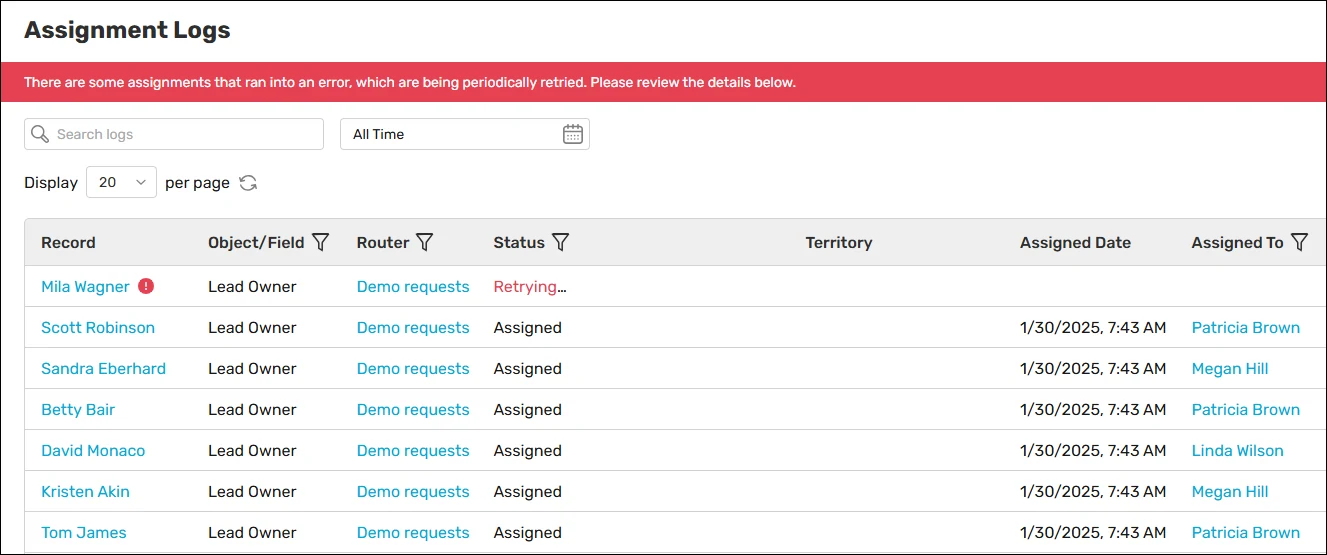The width and height of the screenshot is (1327, 555).
Task: Open Demo requests router in Tom James row
Action: click(x=413, y=533)
